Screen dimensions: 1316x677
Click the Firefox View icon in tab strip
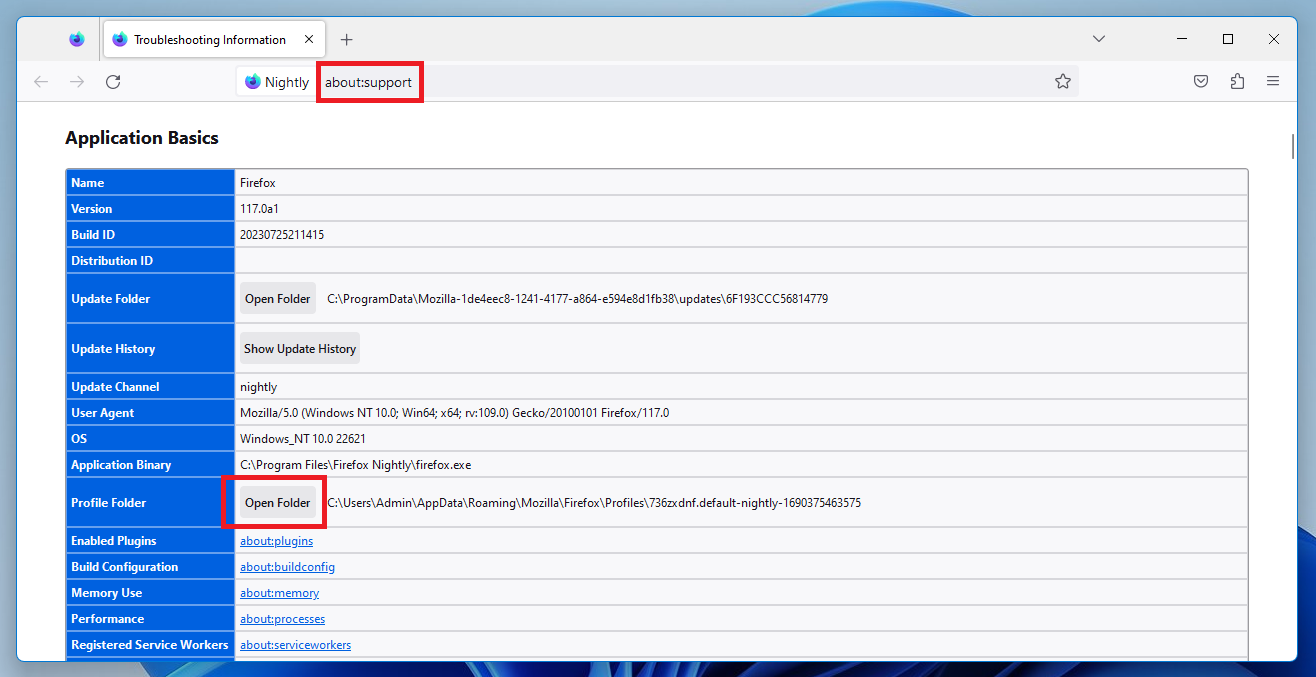pos(77,40)
